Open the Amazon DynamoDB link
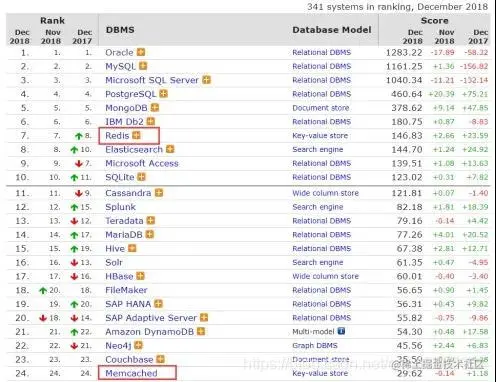The height and width of the screenshot is (382, 496). (x=150, y=332)
